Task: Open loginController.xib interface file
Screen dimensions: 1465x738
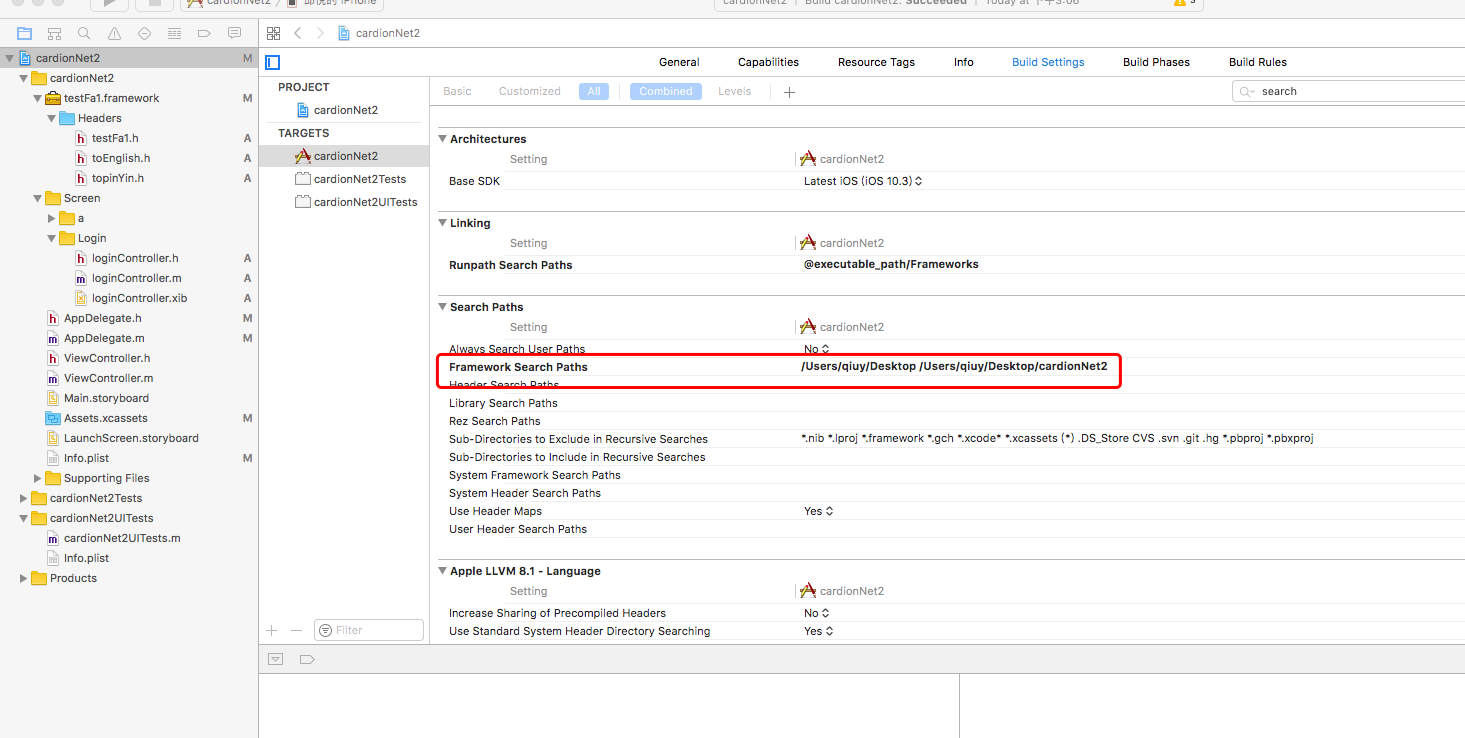Action: point(138,298)
